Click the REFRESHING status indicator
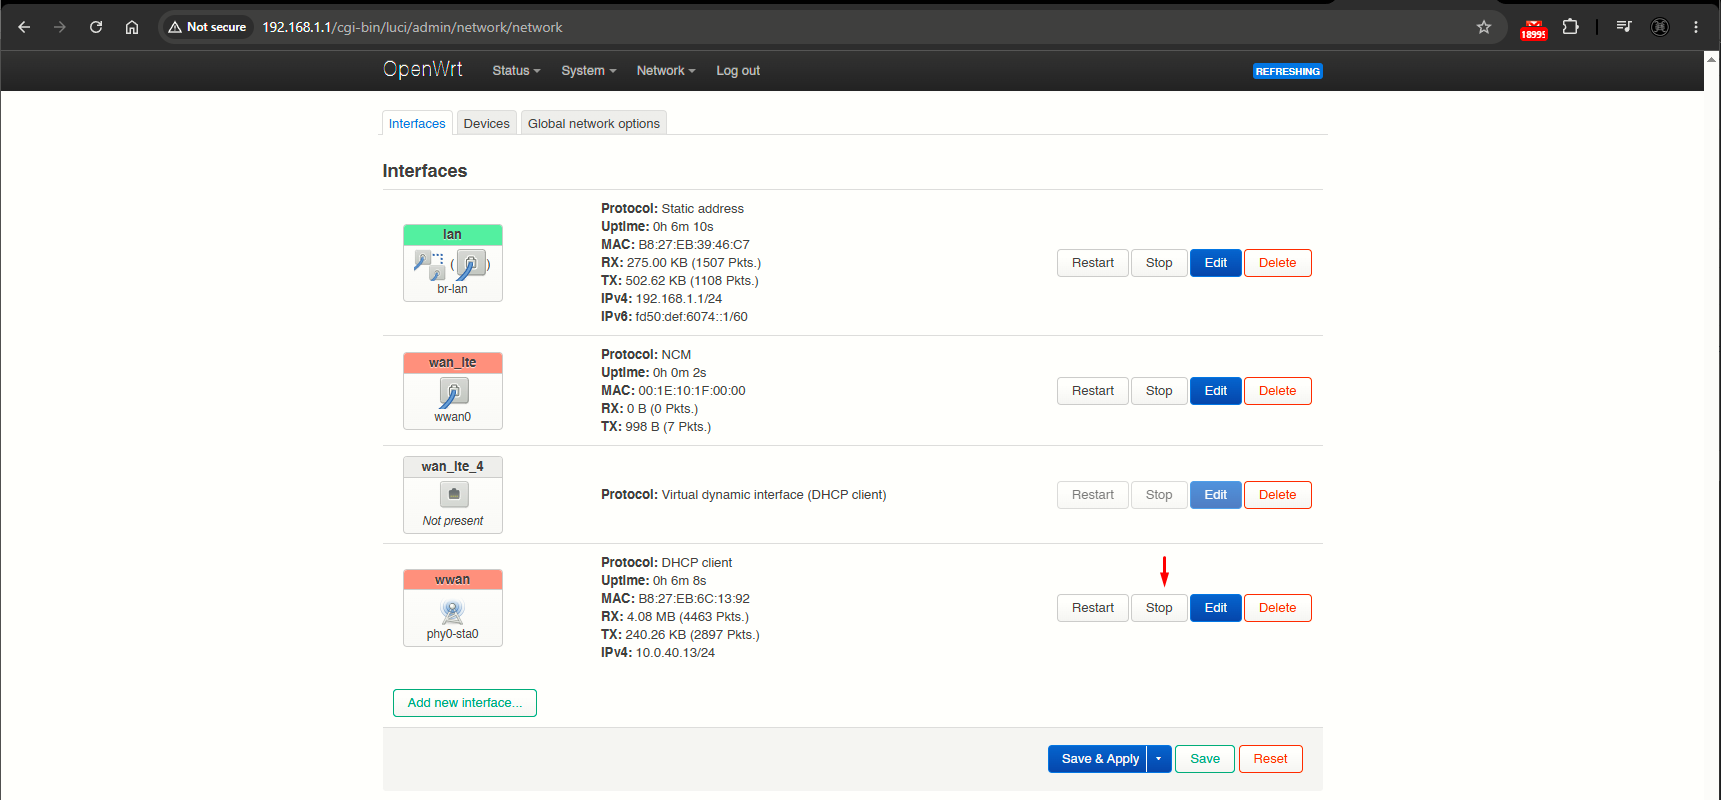This screenshot has height=800, width=1721. (x=1288, y=71)
